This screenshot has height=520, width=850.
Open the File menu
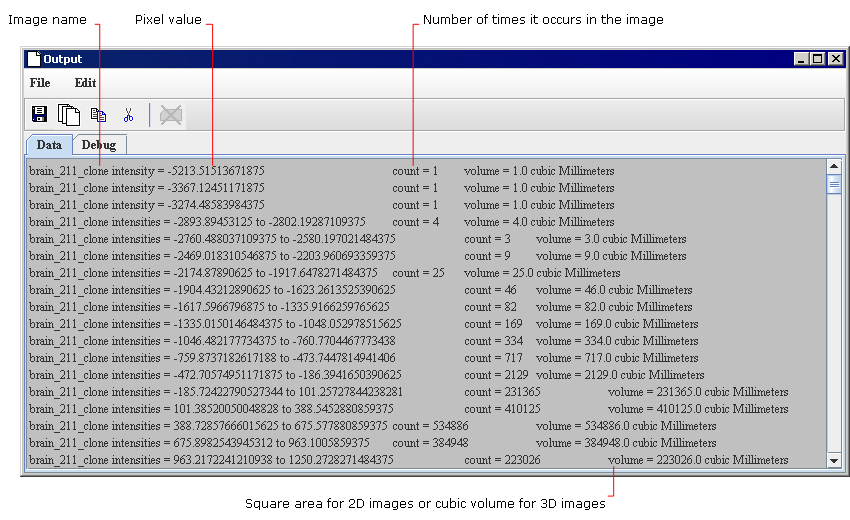click(40, 83)
